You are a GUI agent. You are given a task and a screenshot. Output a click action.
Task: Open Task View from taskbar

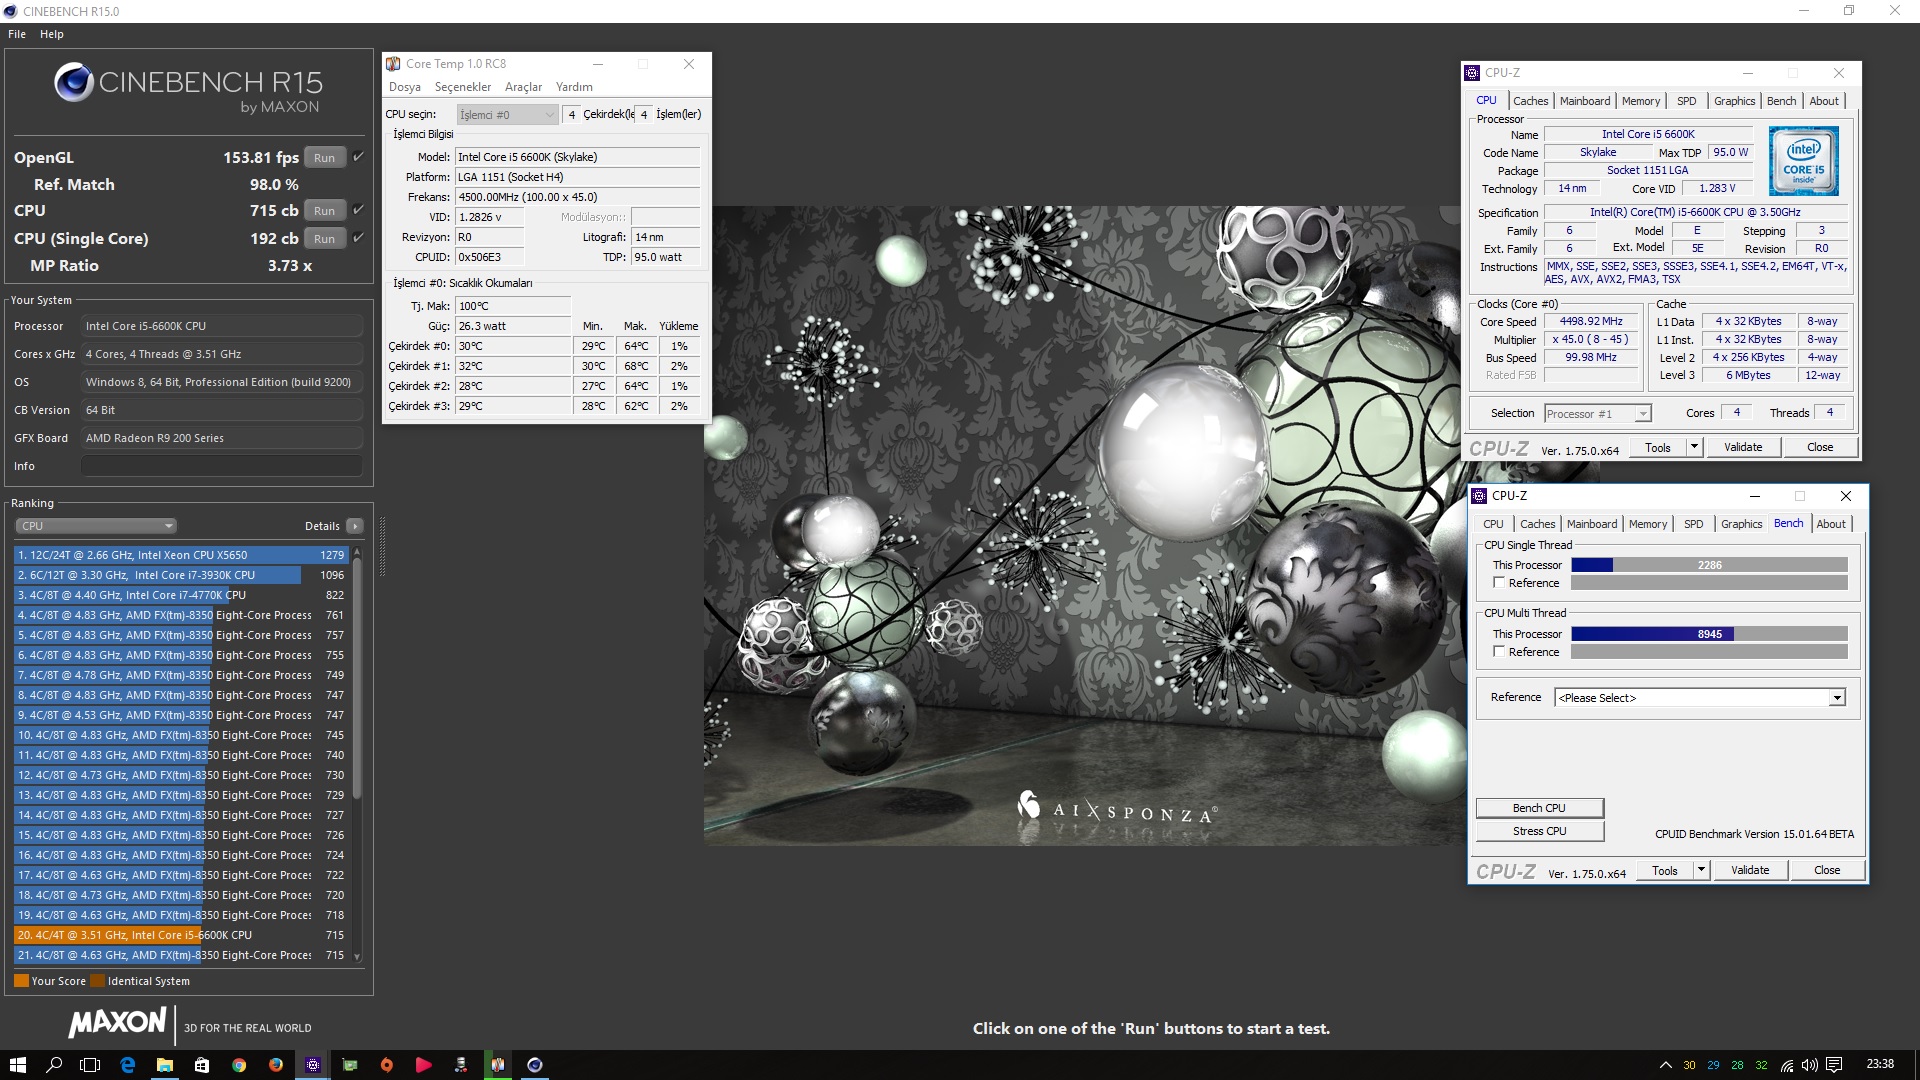(90, 1065)
